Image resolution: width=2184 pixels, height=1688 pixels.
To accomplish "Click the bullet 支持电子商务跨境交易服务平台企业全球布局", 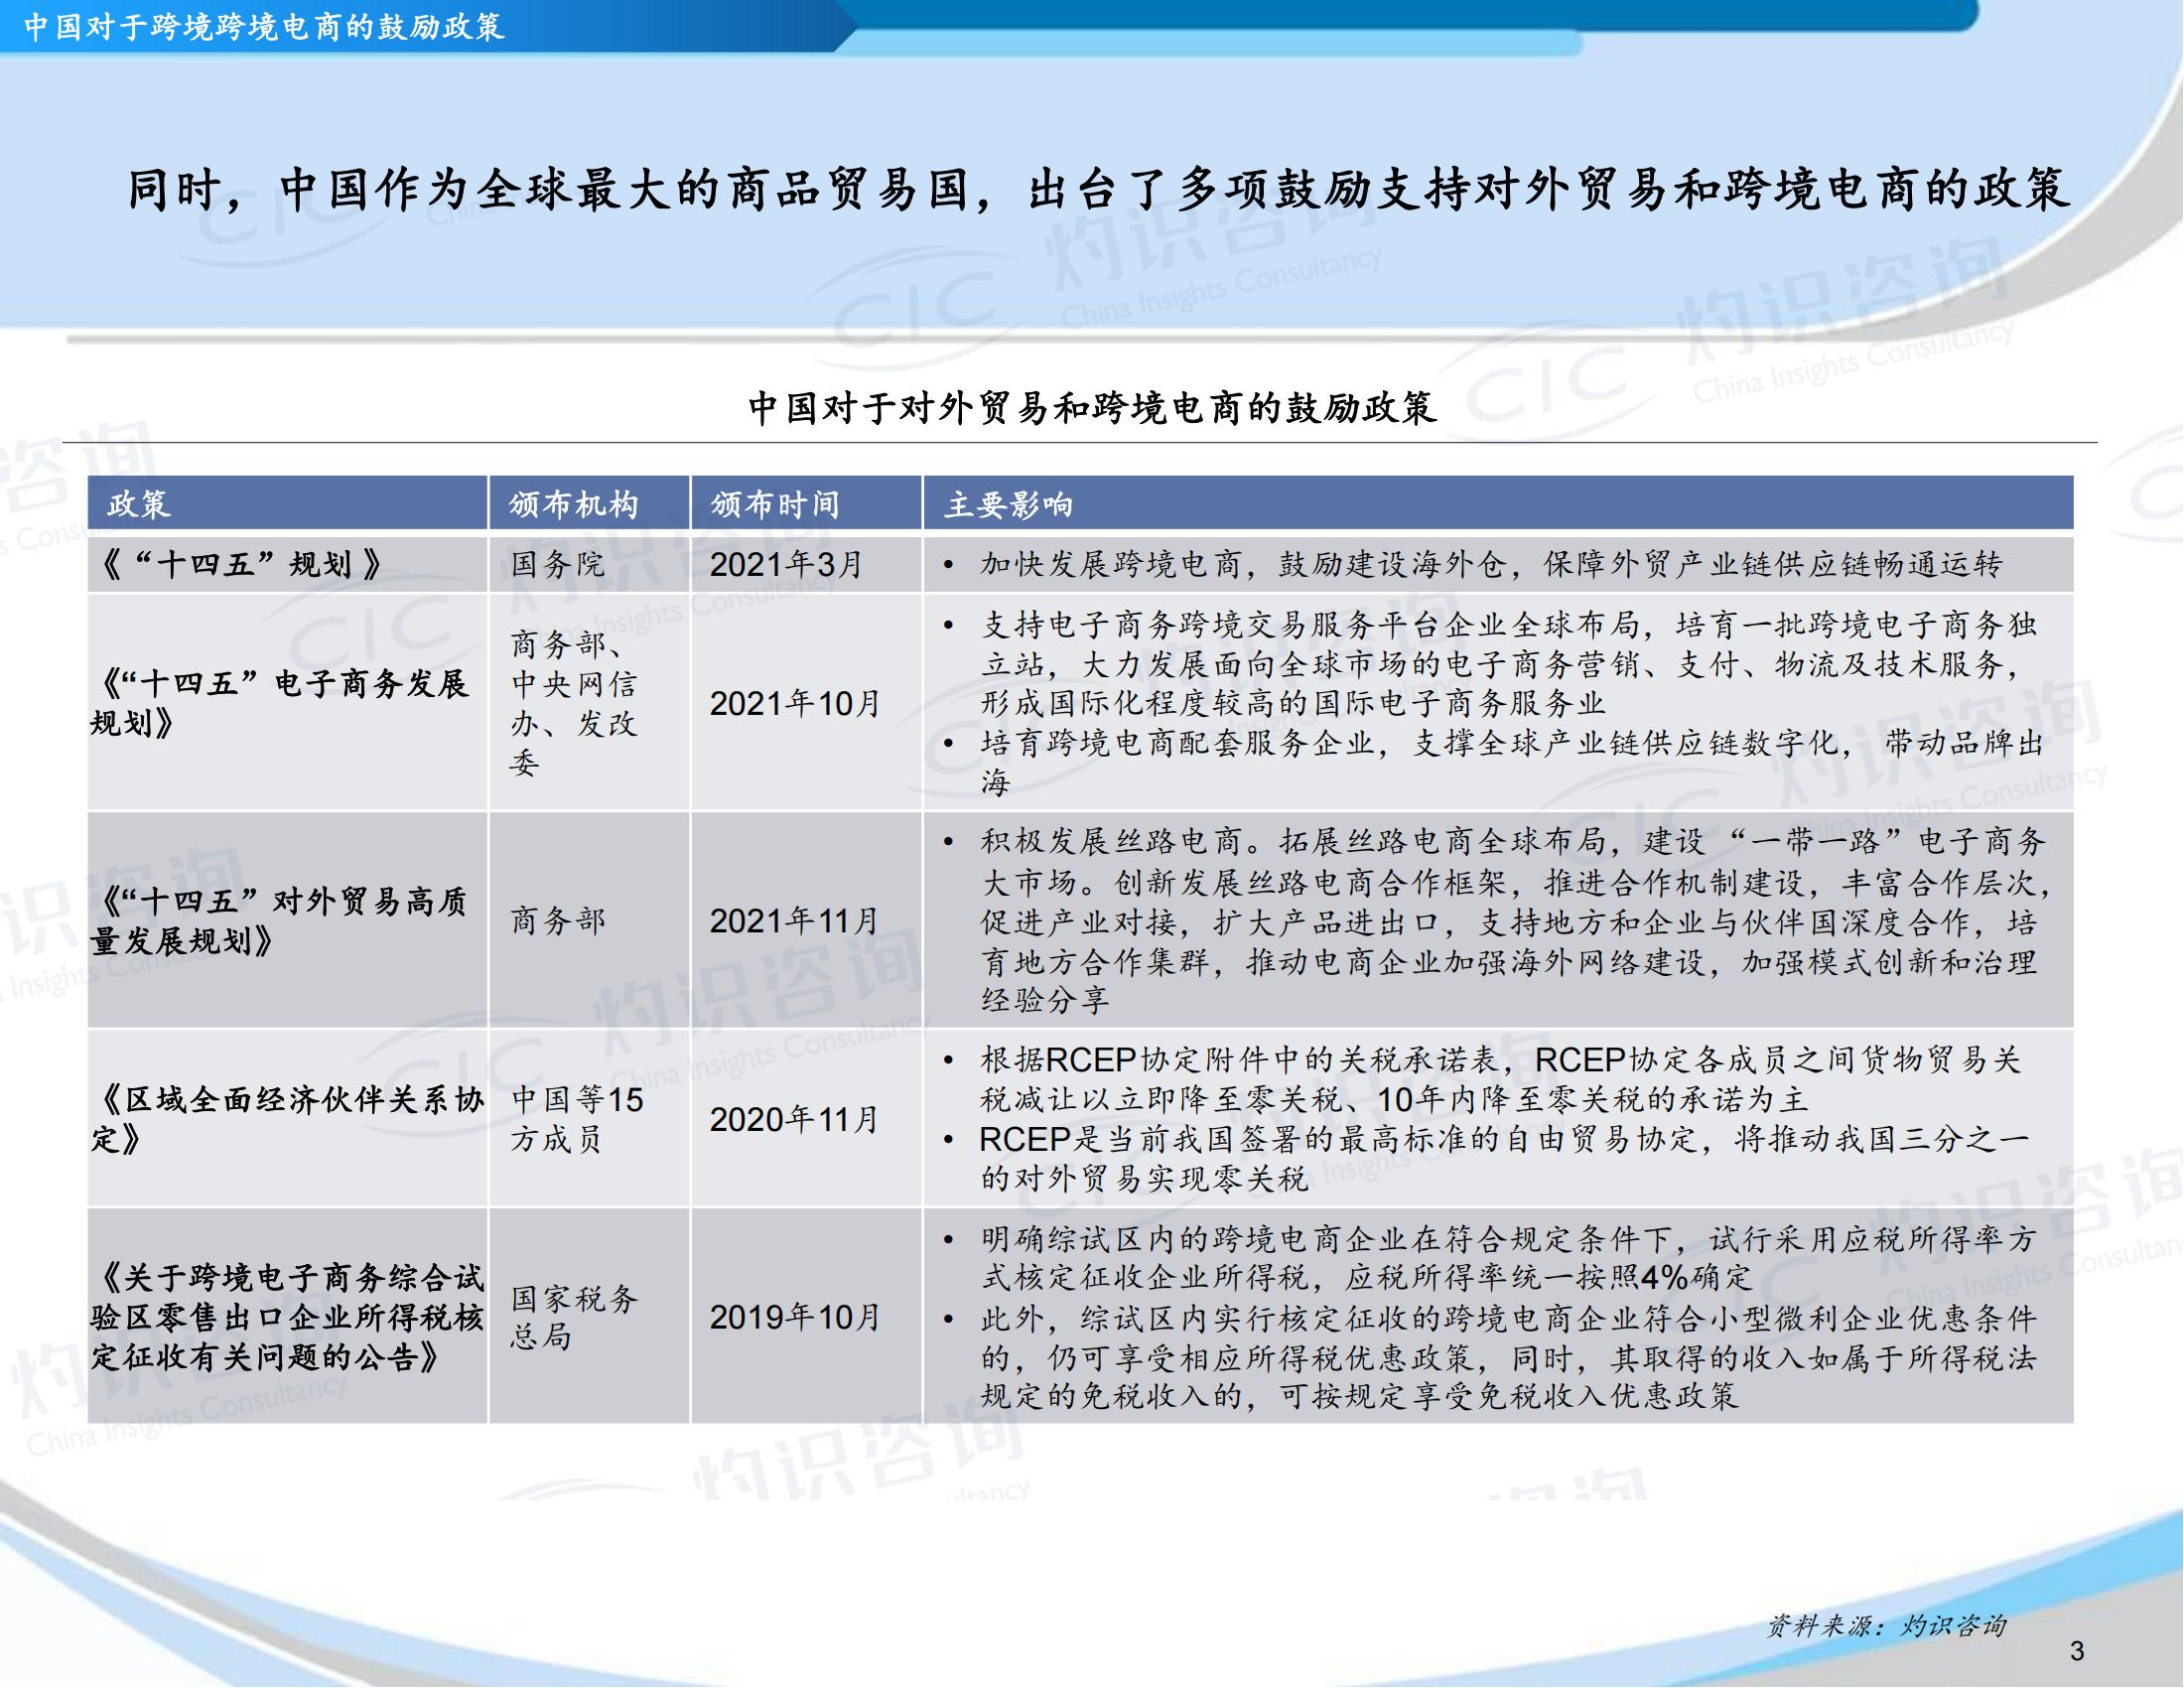I will [x=1508, y=664].
